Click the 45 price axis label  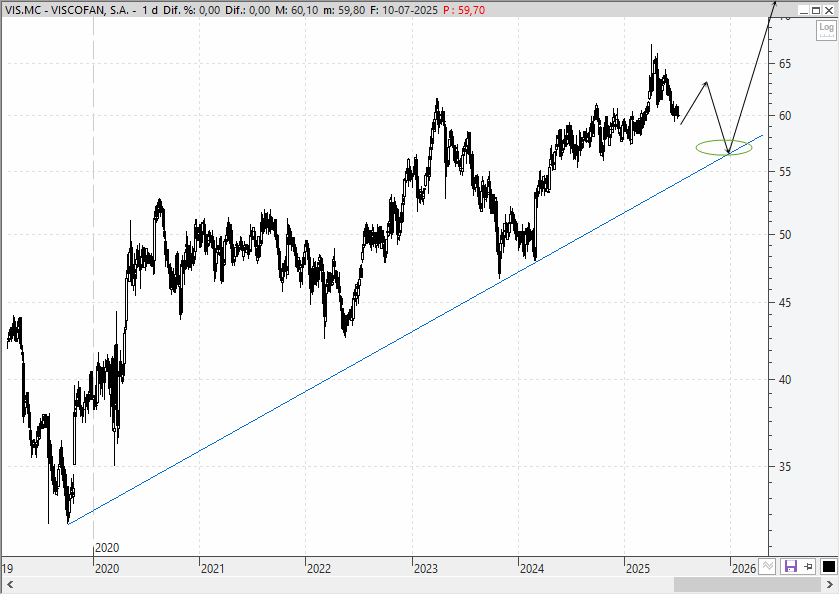pyautogui.click(x=785, y=303)
